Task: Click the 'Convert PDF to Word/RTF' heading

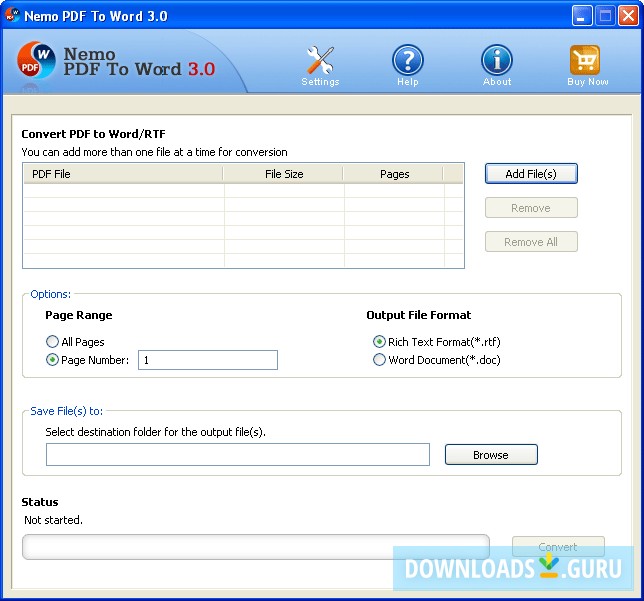Action: (93, 134)
